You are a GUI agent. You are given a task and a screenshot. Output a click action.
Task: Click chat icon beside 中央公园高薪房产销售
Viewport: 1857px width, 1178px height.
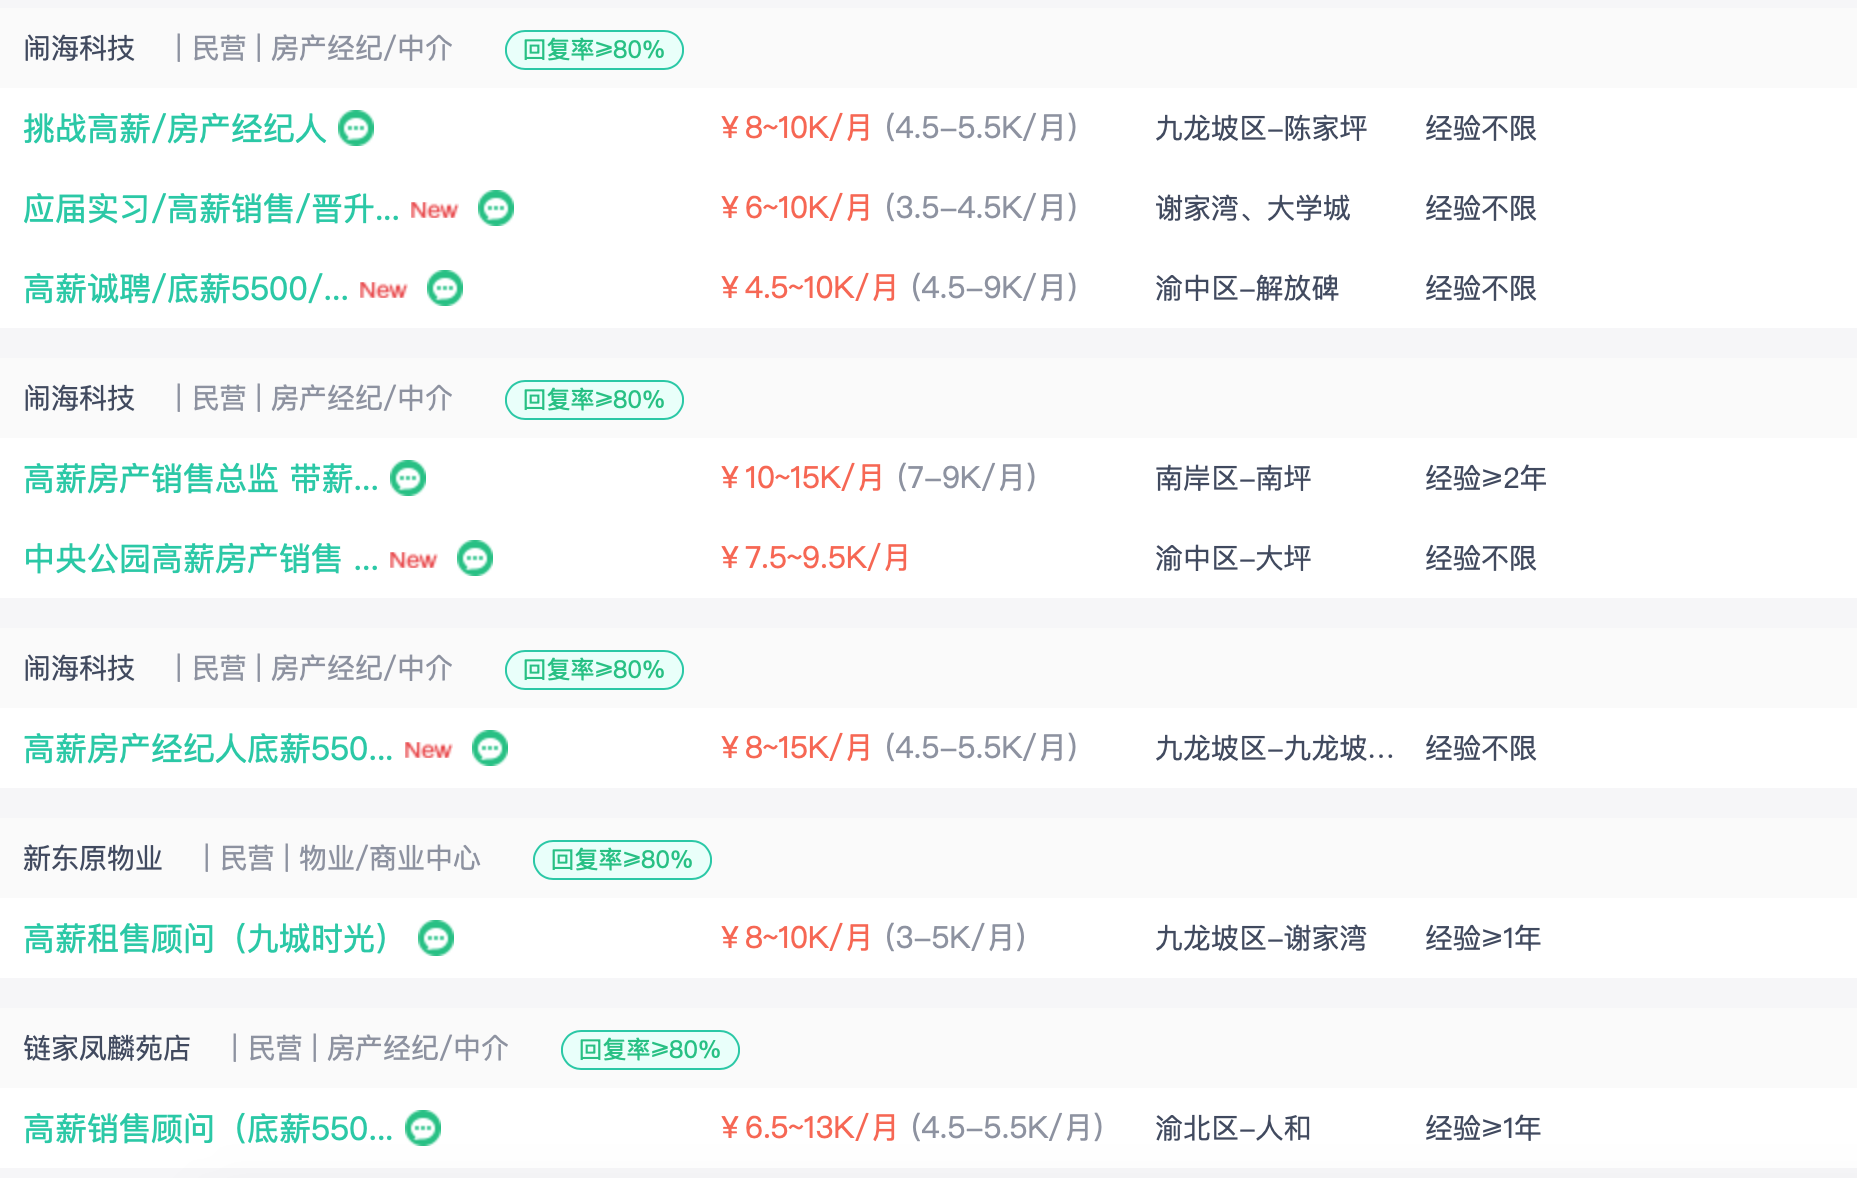tap(475, 558)
